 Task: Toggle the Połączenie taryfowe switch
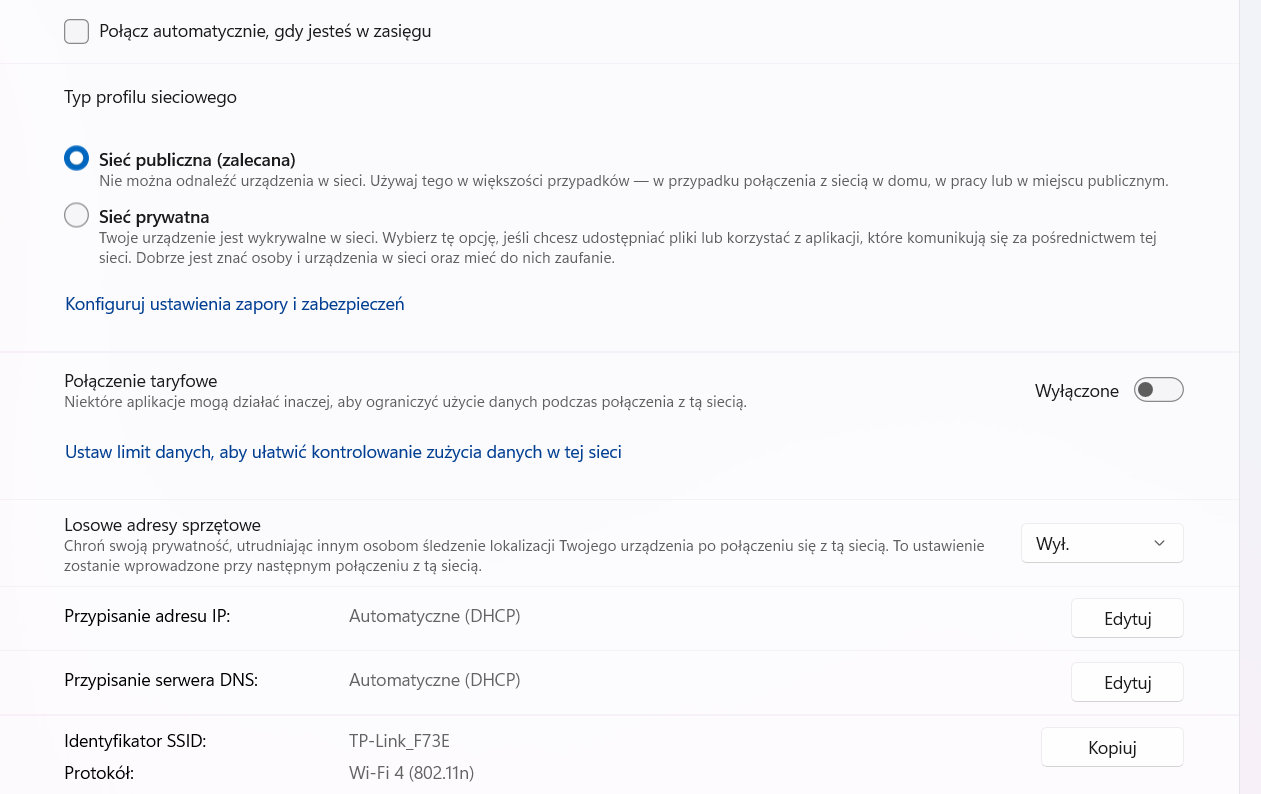click(1158, 390)
